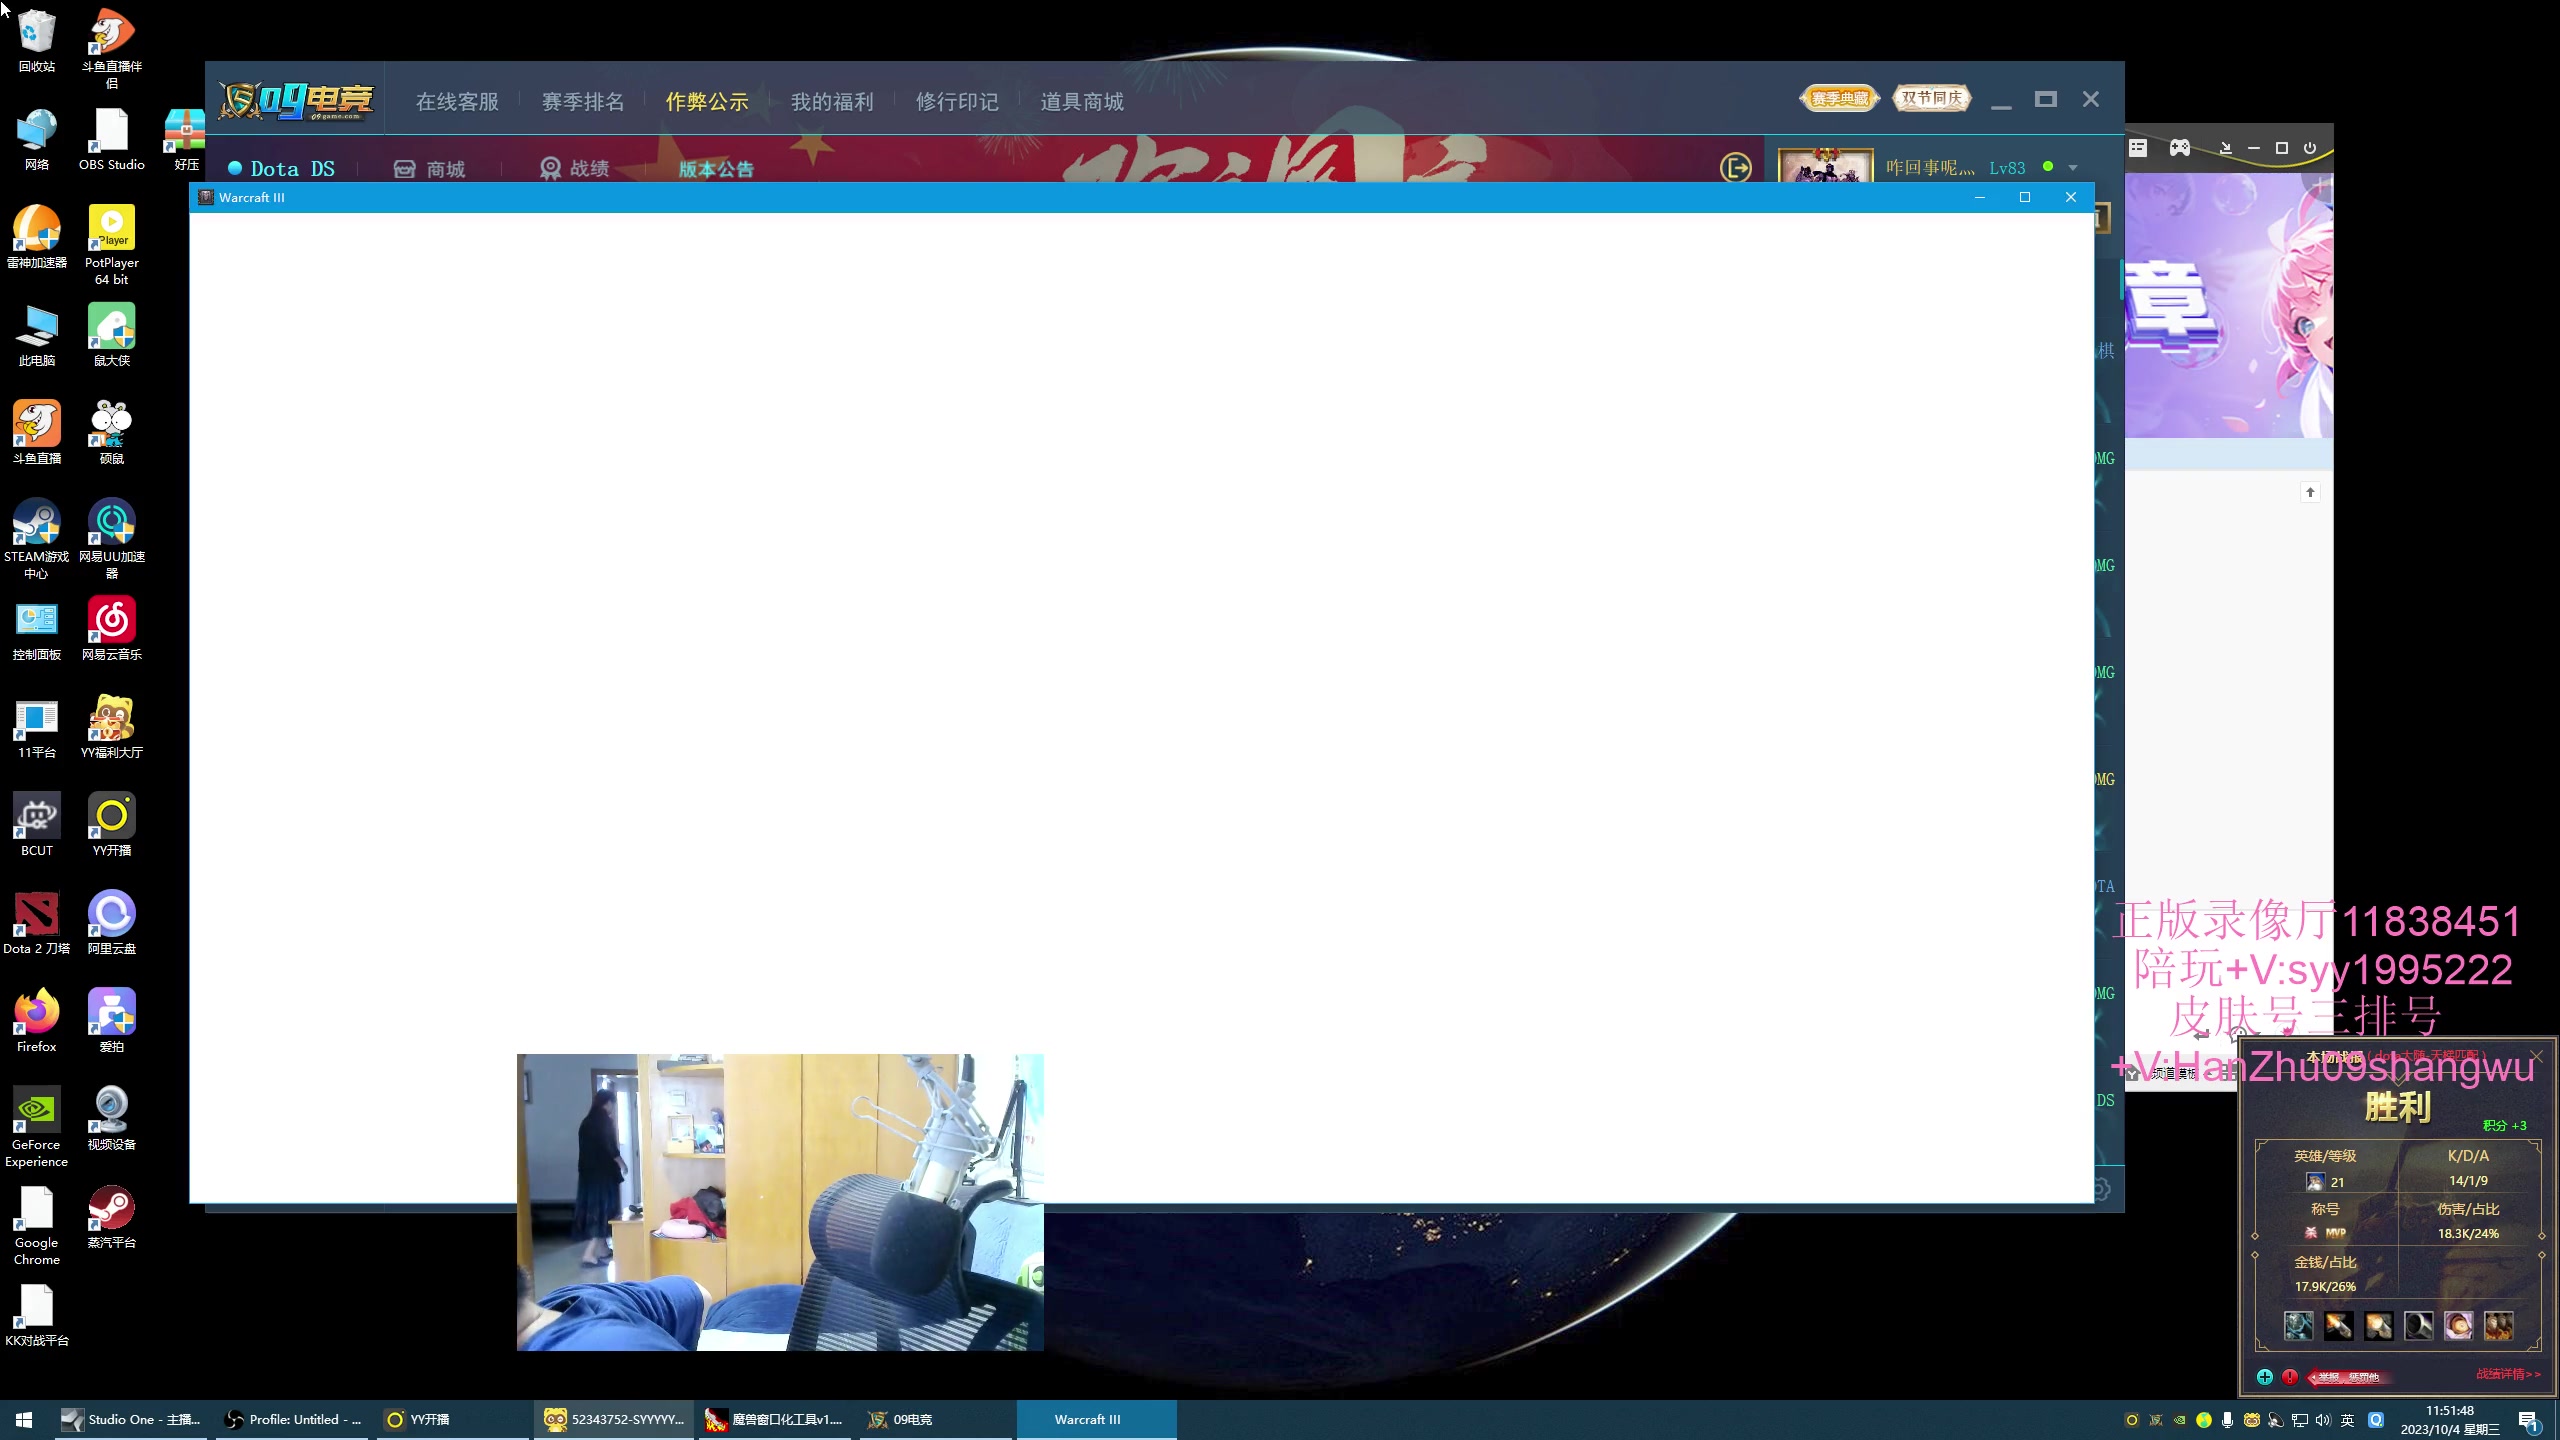The height and width of the screenshot is (1440, 2560).
Task: Open the notification center icon
Action: tap(2528, 1420)
